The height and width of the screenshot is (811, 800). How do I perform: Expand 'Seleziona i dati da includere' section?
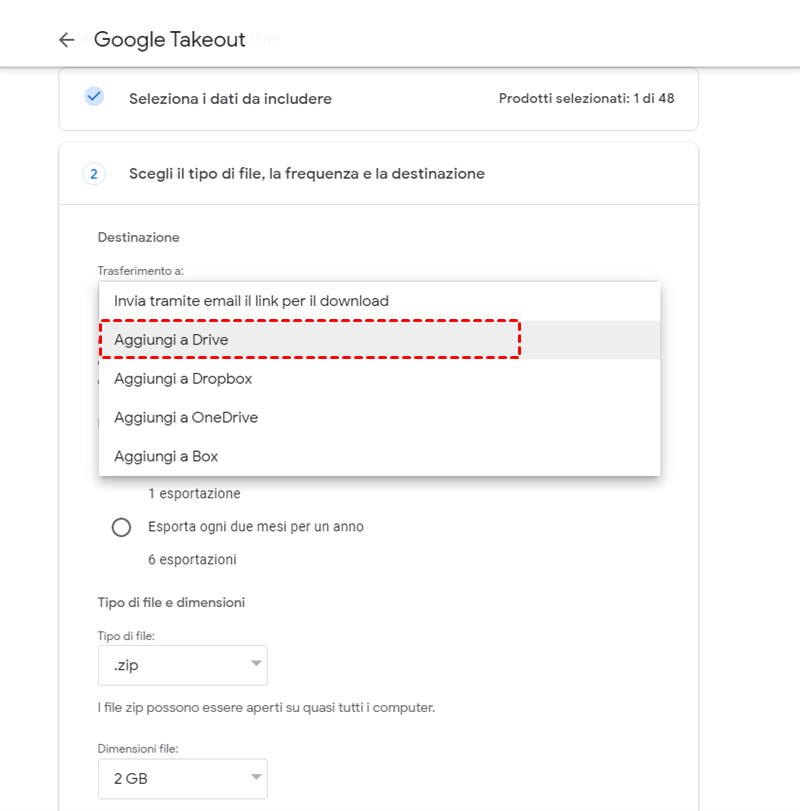click(230, 99)
